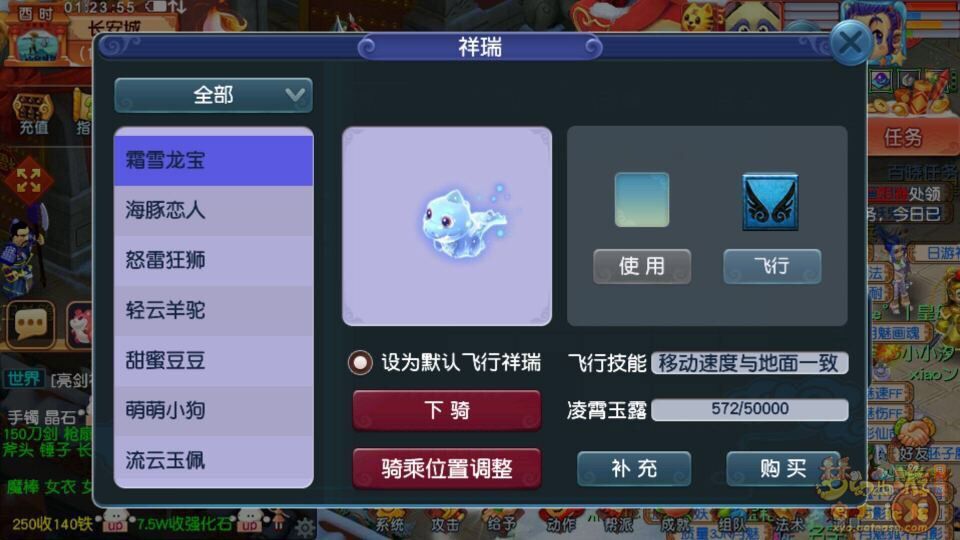
Task: Click the winged flight skill icon
Action: point(770,201)
